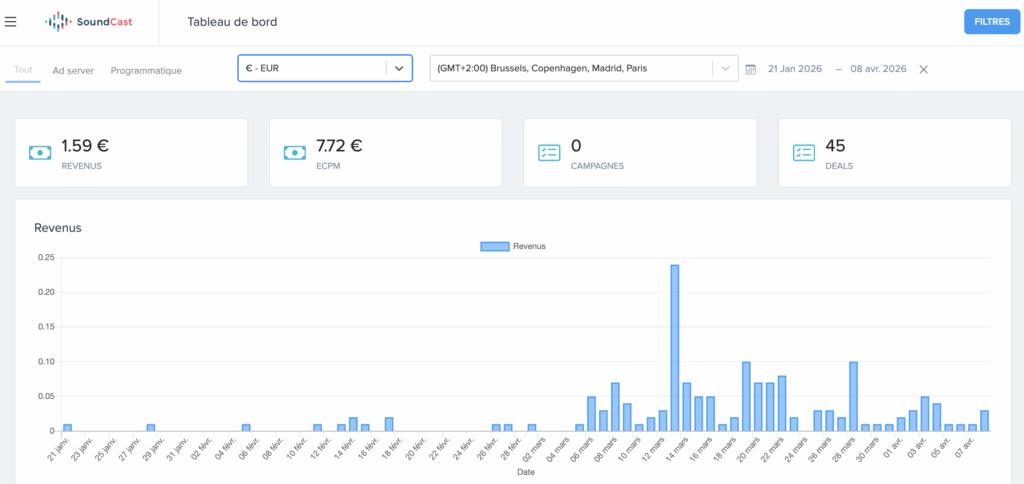Click the calendar icon beside date range
Viewport: 1024px width, 484px height.
tap(750, 69)
